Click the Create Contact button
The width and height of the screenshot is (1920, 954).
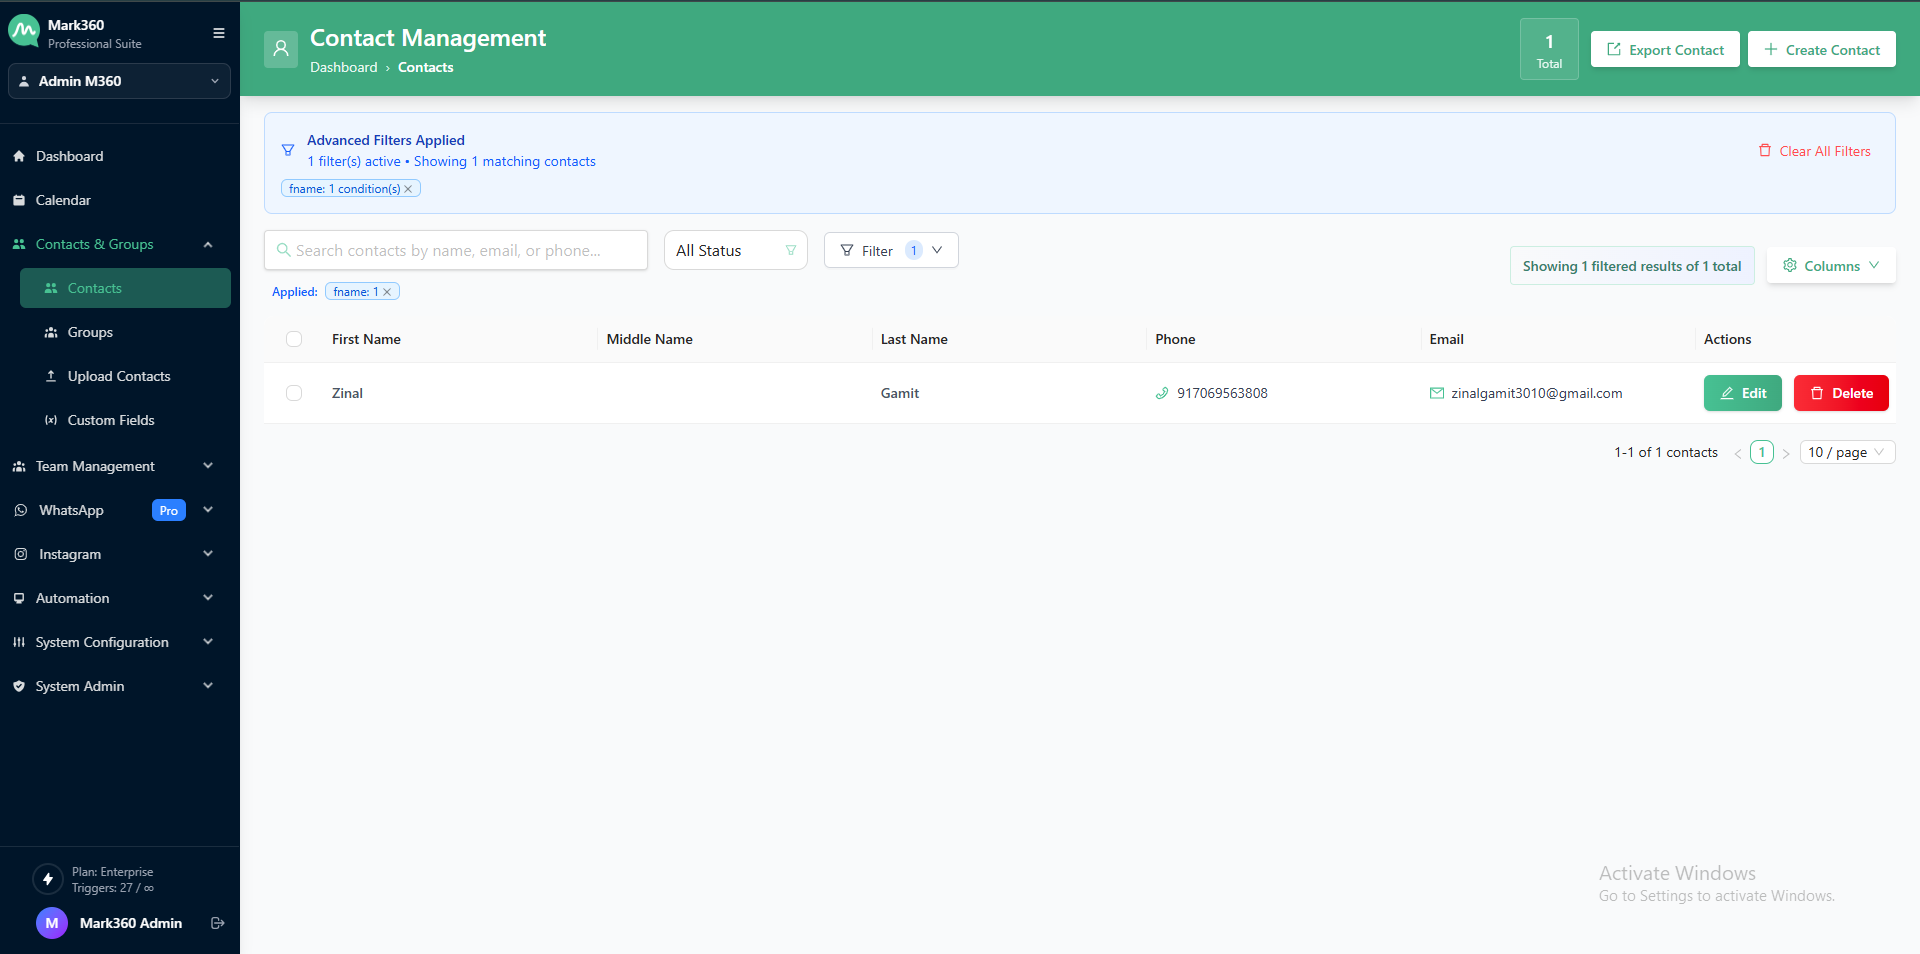(1821, 50)
